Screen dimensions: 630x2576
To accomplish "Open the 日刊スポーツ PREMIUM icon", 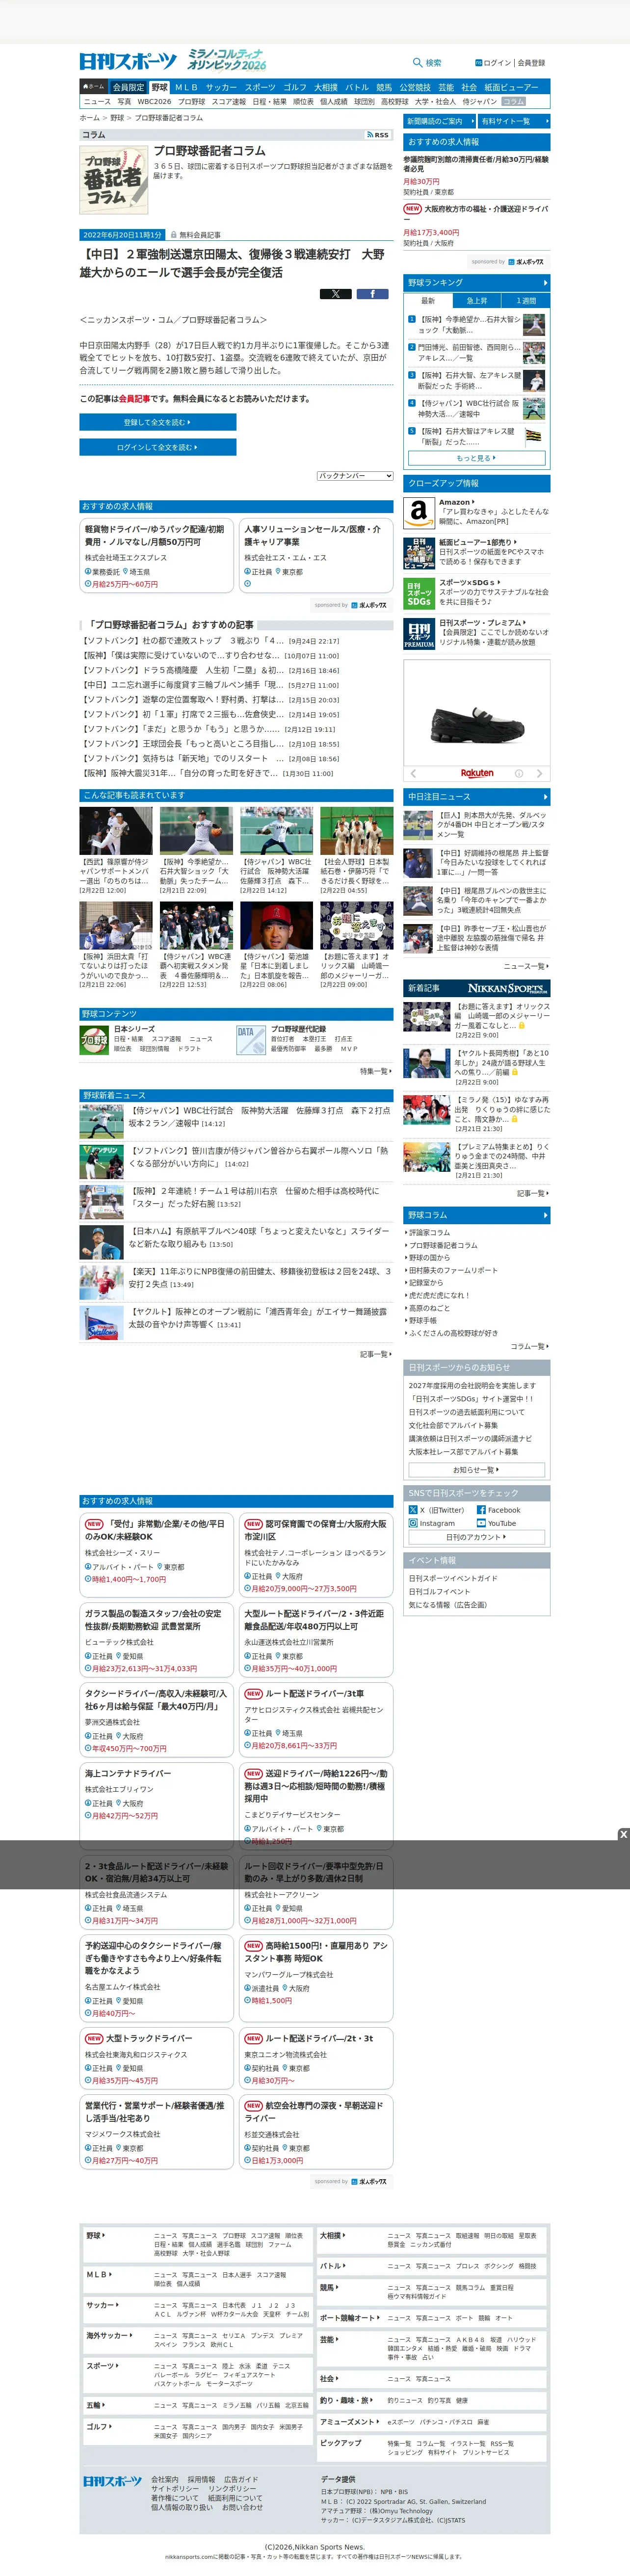I will click(419, 634).
